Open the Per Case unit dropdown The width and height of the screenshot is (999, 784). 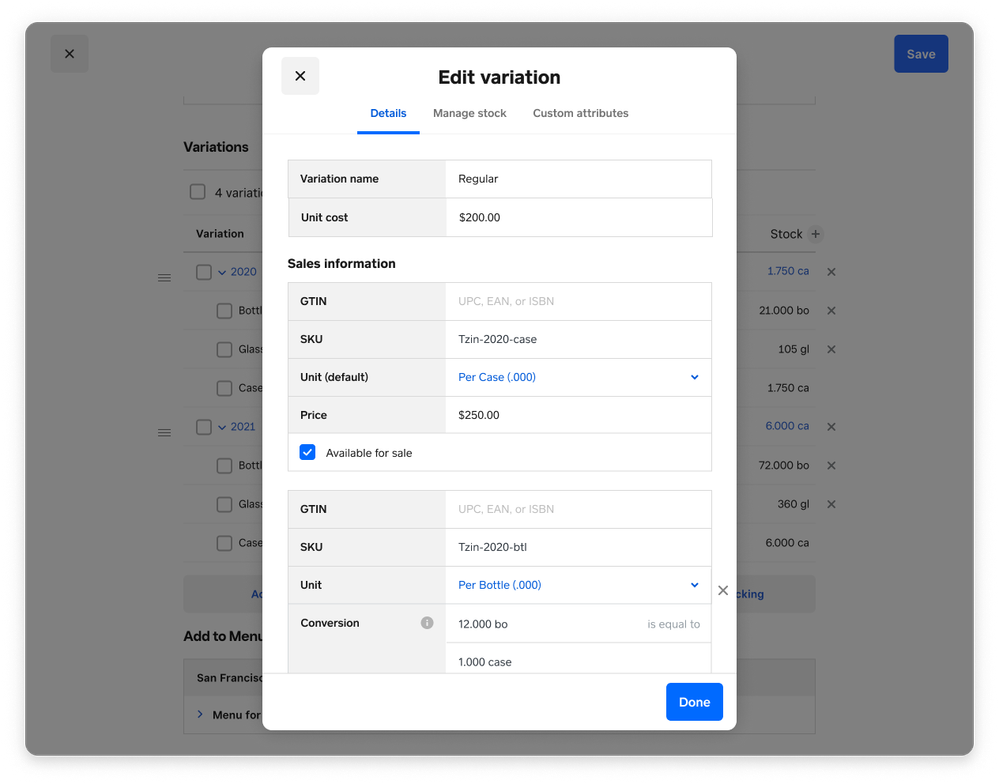[578, 377]
